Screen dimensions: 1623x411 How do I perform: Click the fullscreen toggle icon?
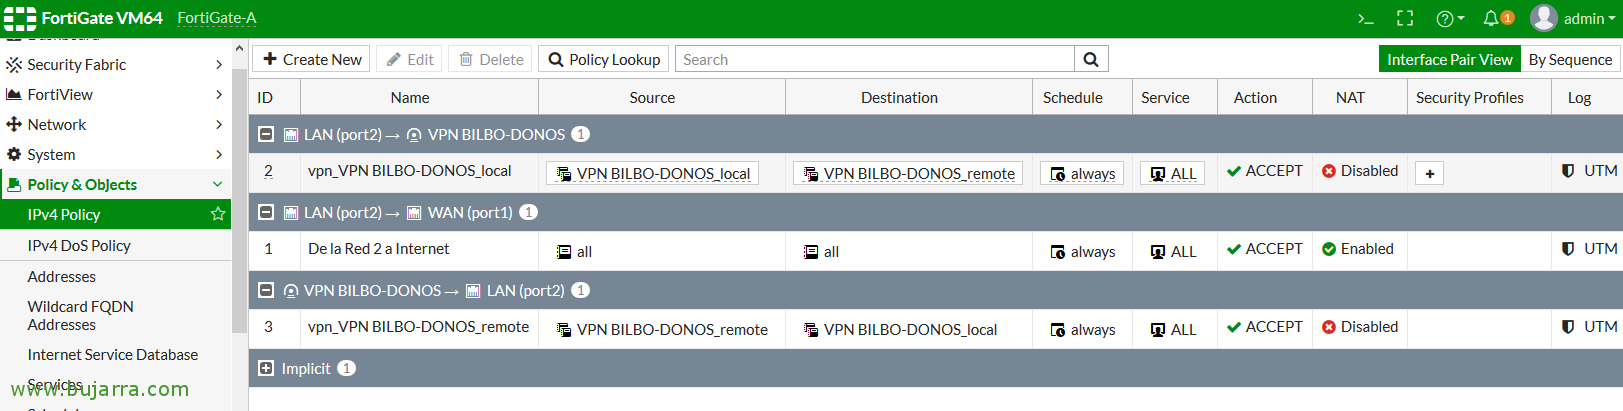(1405, 18)
